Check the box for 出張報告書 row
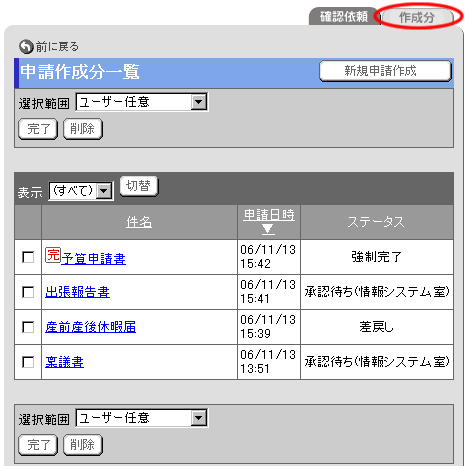466x466 pixels. [x=28, y=292]
